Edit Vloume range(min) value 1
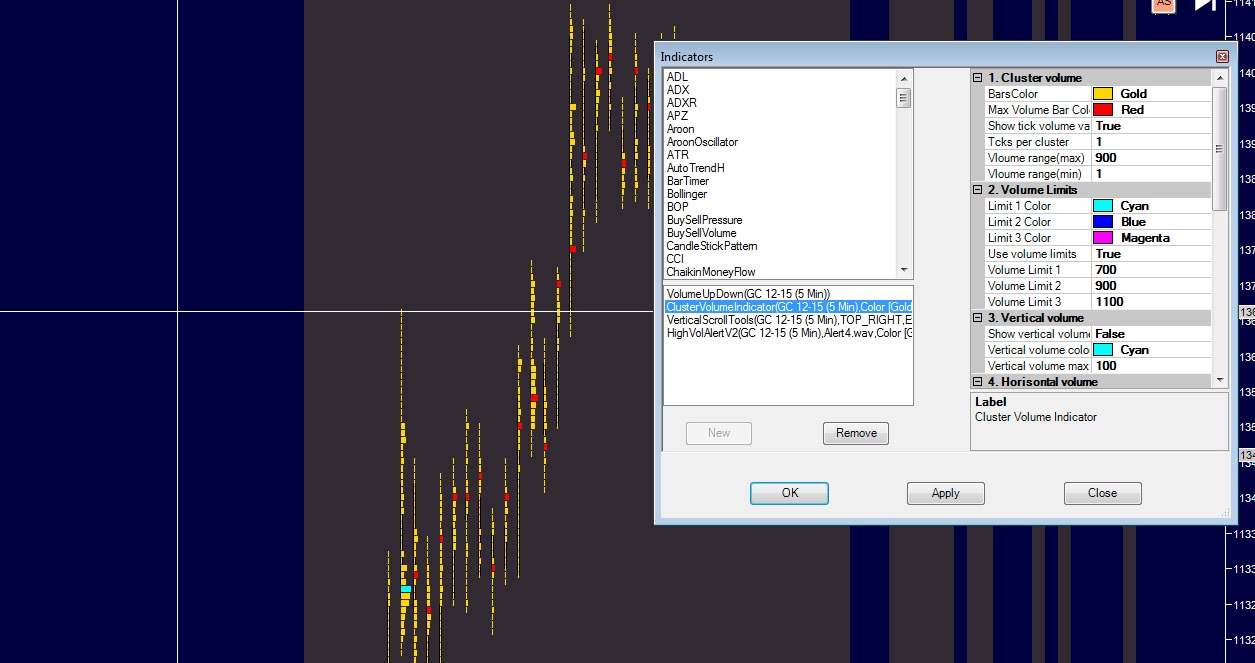Screen dimensions: 1255x663 [1151, 174]
